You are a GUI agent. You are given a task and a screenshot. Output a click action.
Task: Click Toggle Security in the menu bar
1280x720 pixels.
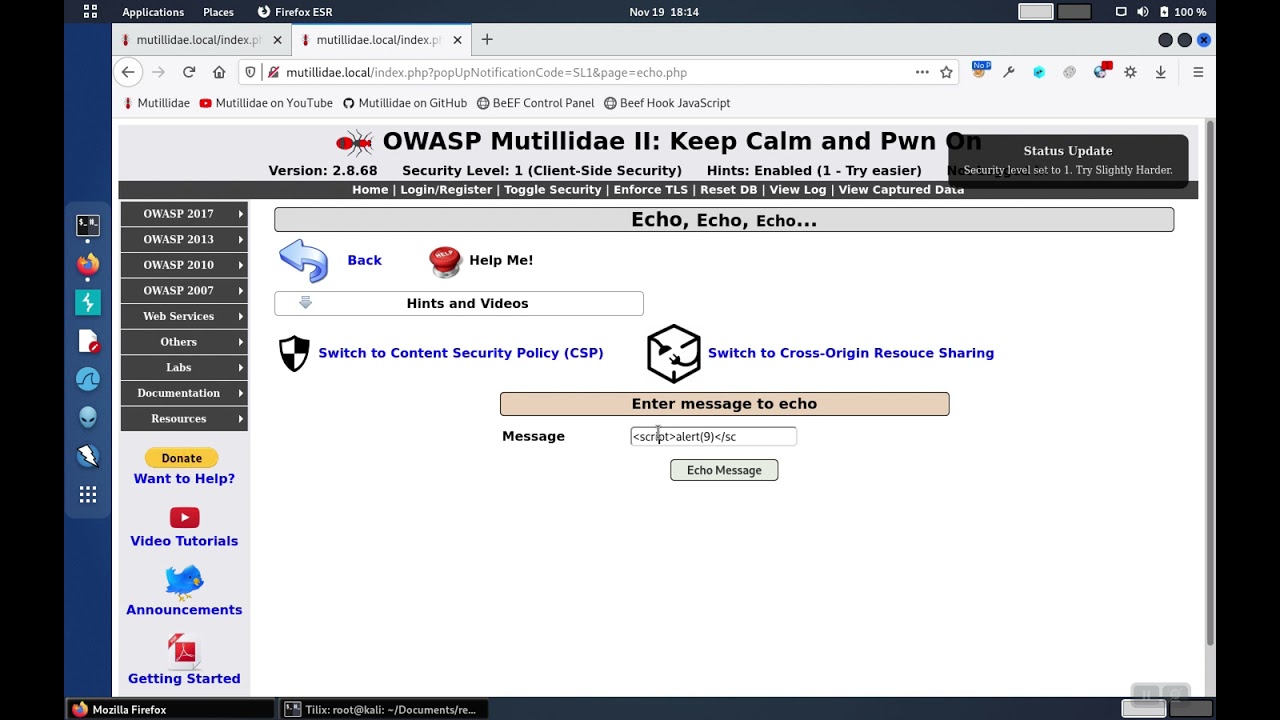click(x=553, y=190)
